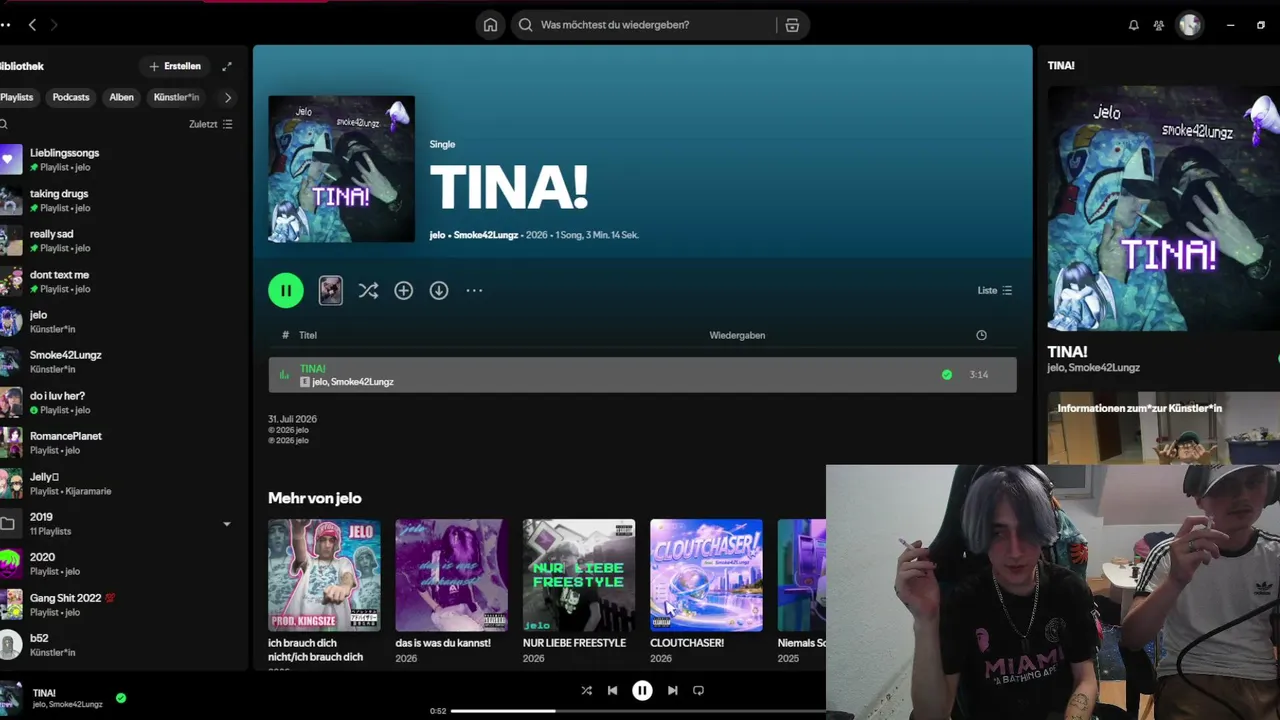The width and height of the screenshot is (1280, 720).
Task: Download the TINA! single
Action: pyautogui.click(x=439, y=290)
